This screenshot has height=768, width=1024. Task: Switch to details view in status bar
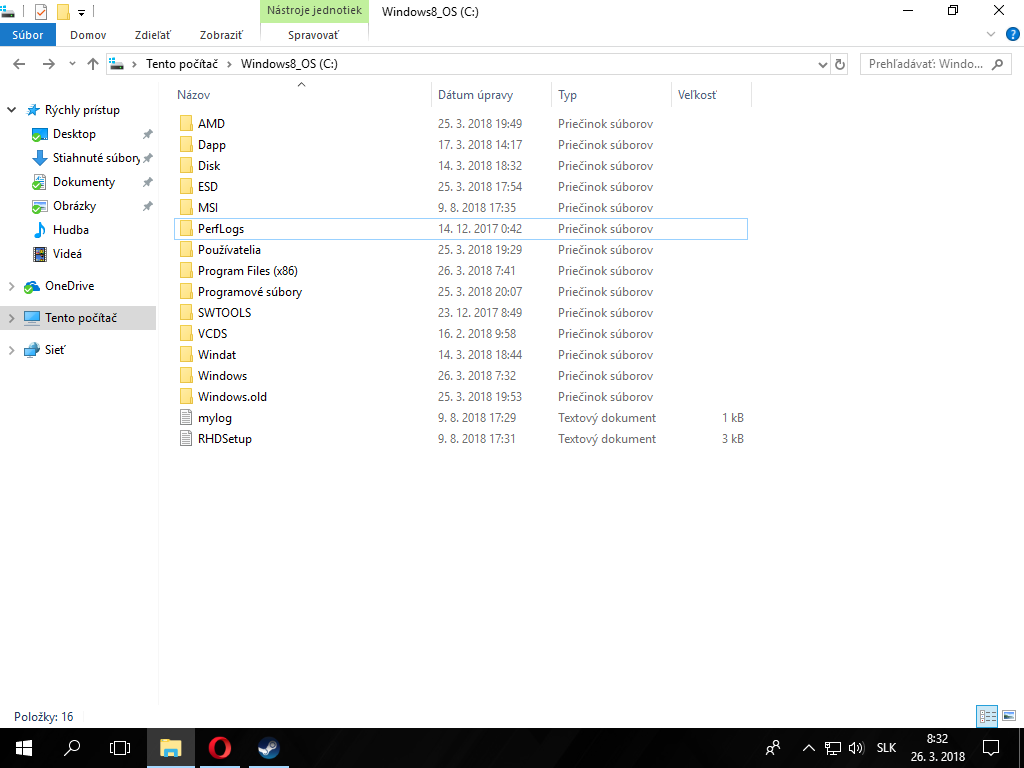(987, 716)
